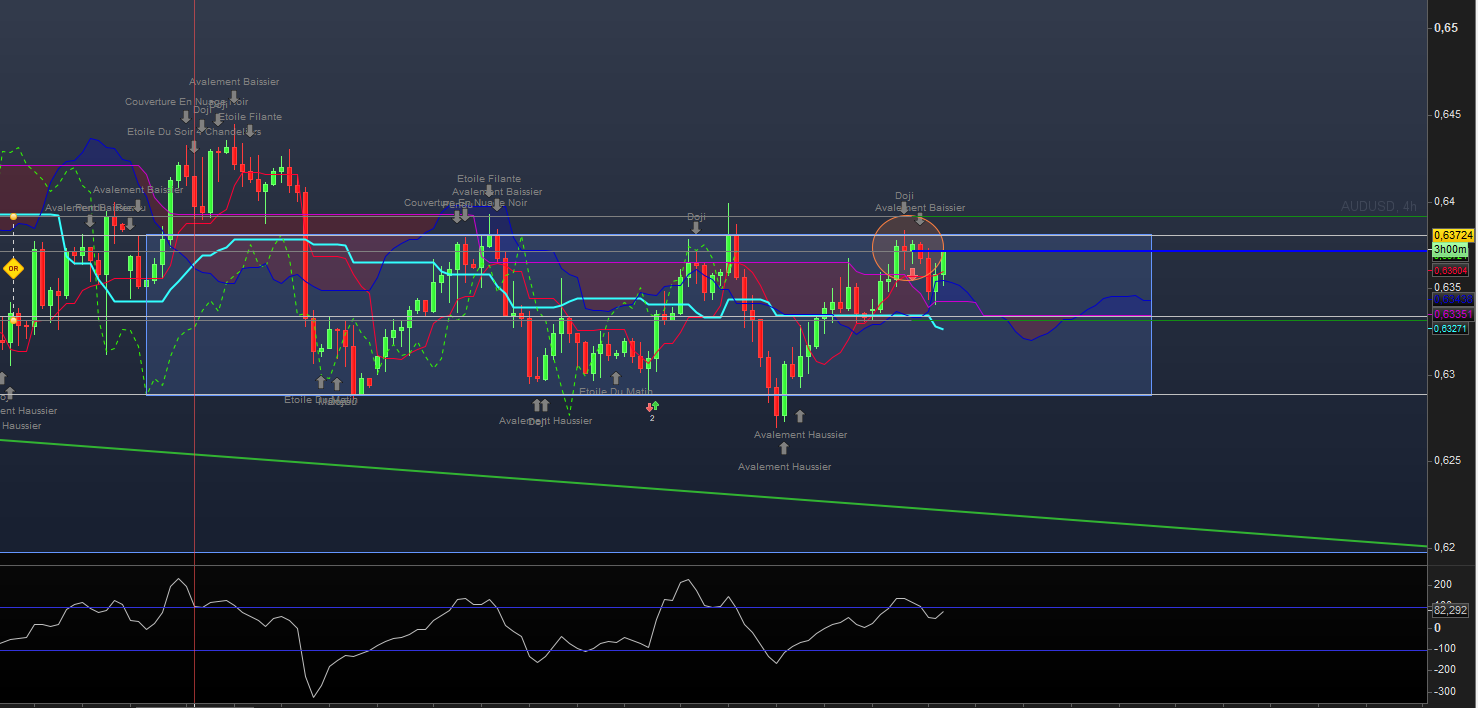This screenshot has width=1478, height=708.
Task: Select the red 0,63604 price label
Action: pos(1450,270)
